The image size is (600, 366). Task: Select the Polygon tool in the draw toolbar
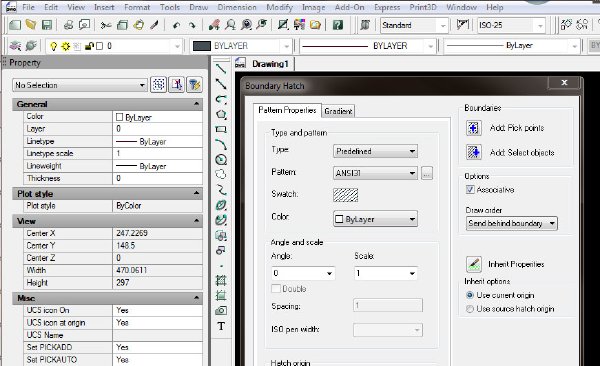(x=221, y=114)
